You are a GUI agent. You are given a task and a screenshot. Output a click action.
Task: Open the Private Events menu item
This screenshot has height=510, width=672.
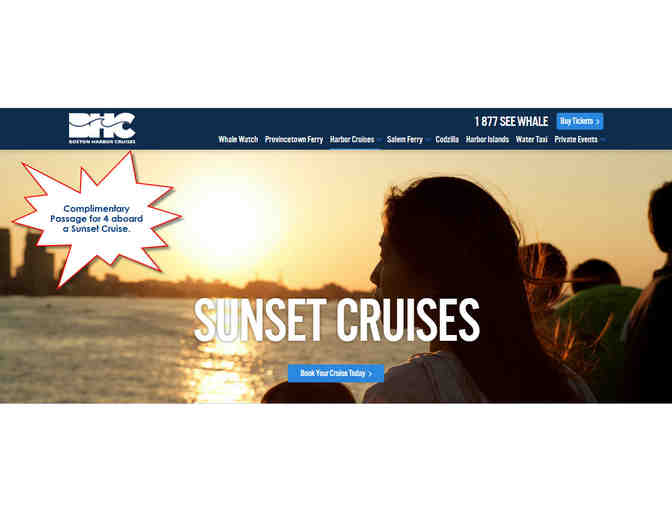pyautogui.click(x=576, y=139)
